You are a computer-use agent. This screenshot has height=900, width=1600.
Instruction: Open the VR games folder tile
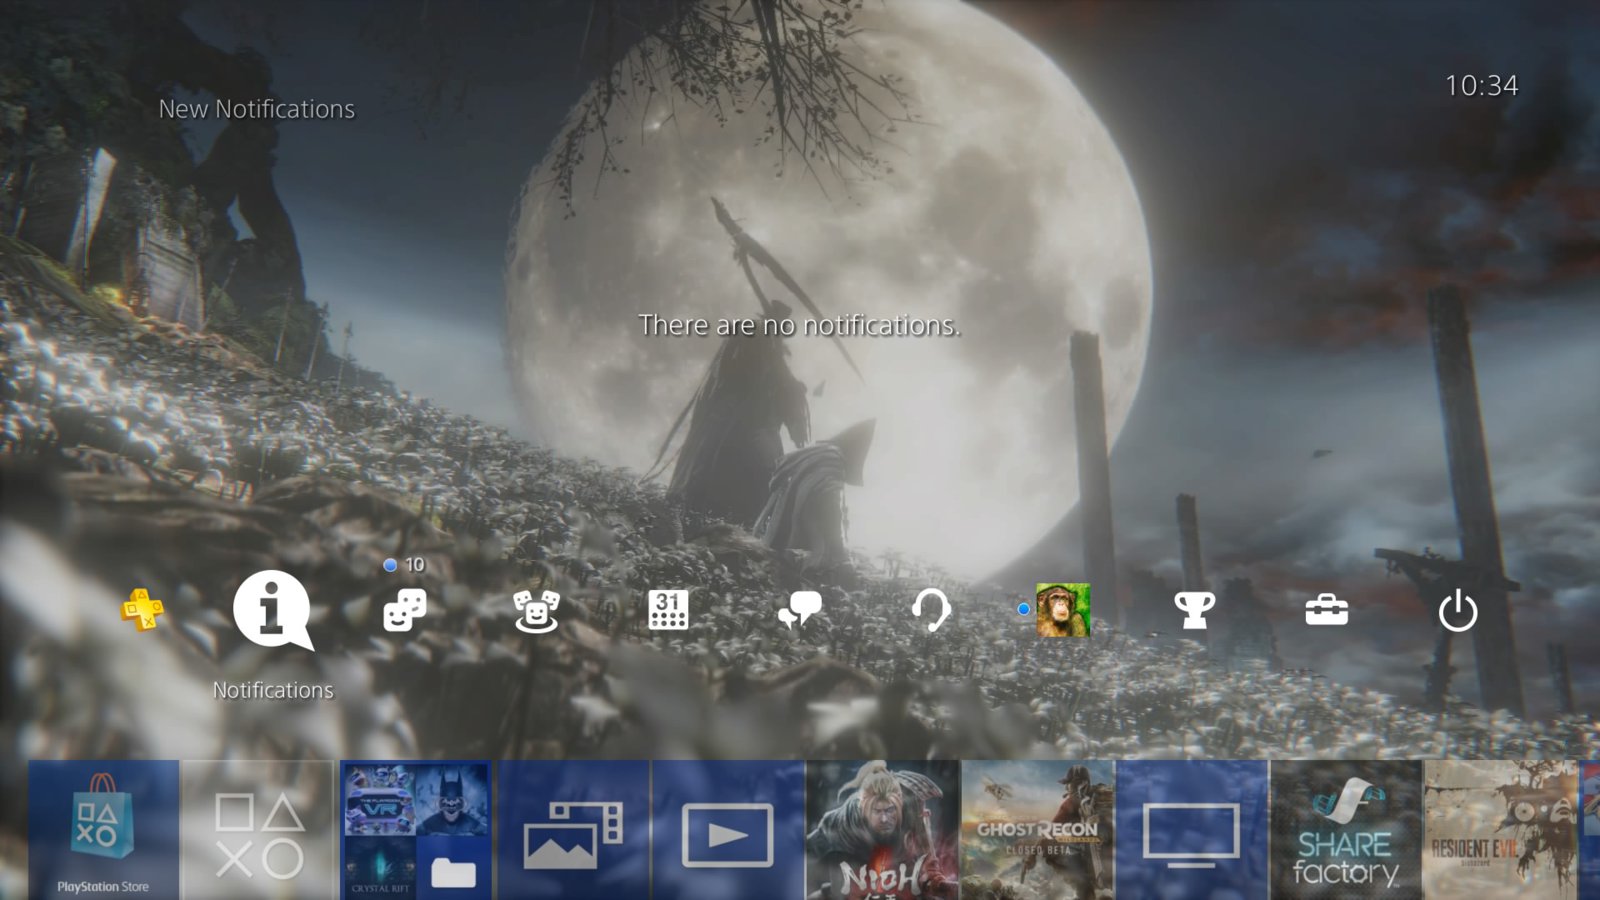click(x=415, y=830)
